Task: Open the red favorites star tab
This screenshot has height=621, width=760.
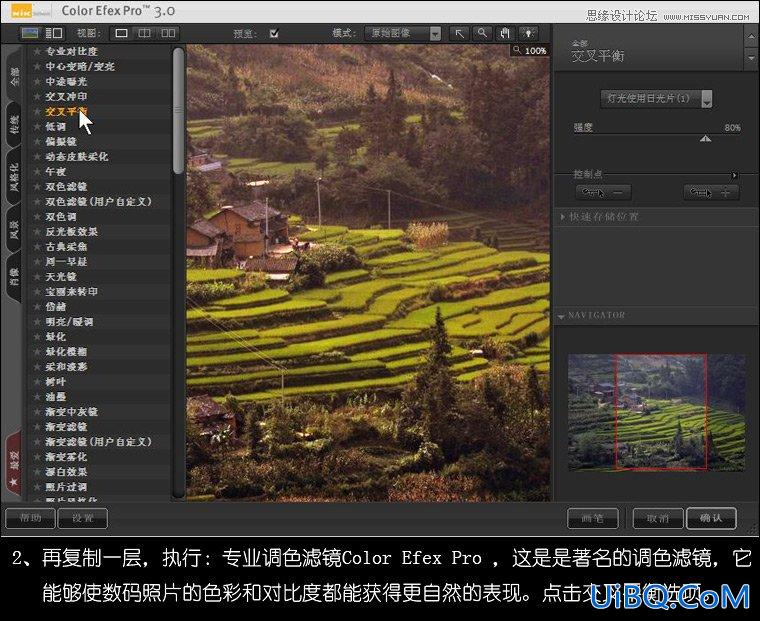Action: pyautogui.click(x=14, y=464)
